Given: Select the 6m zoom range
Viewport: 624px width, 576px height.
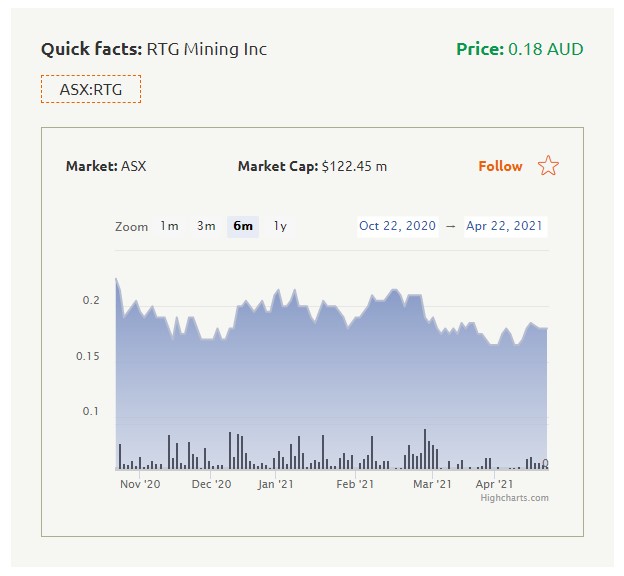Looking at the screenshot, I should coord(243,226).
